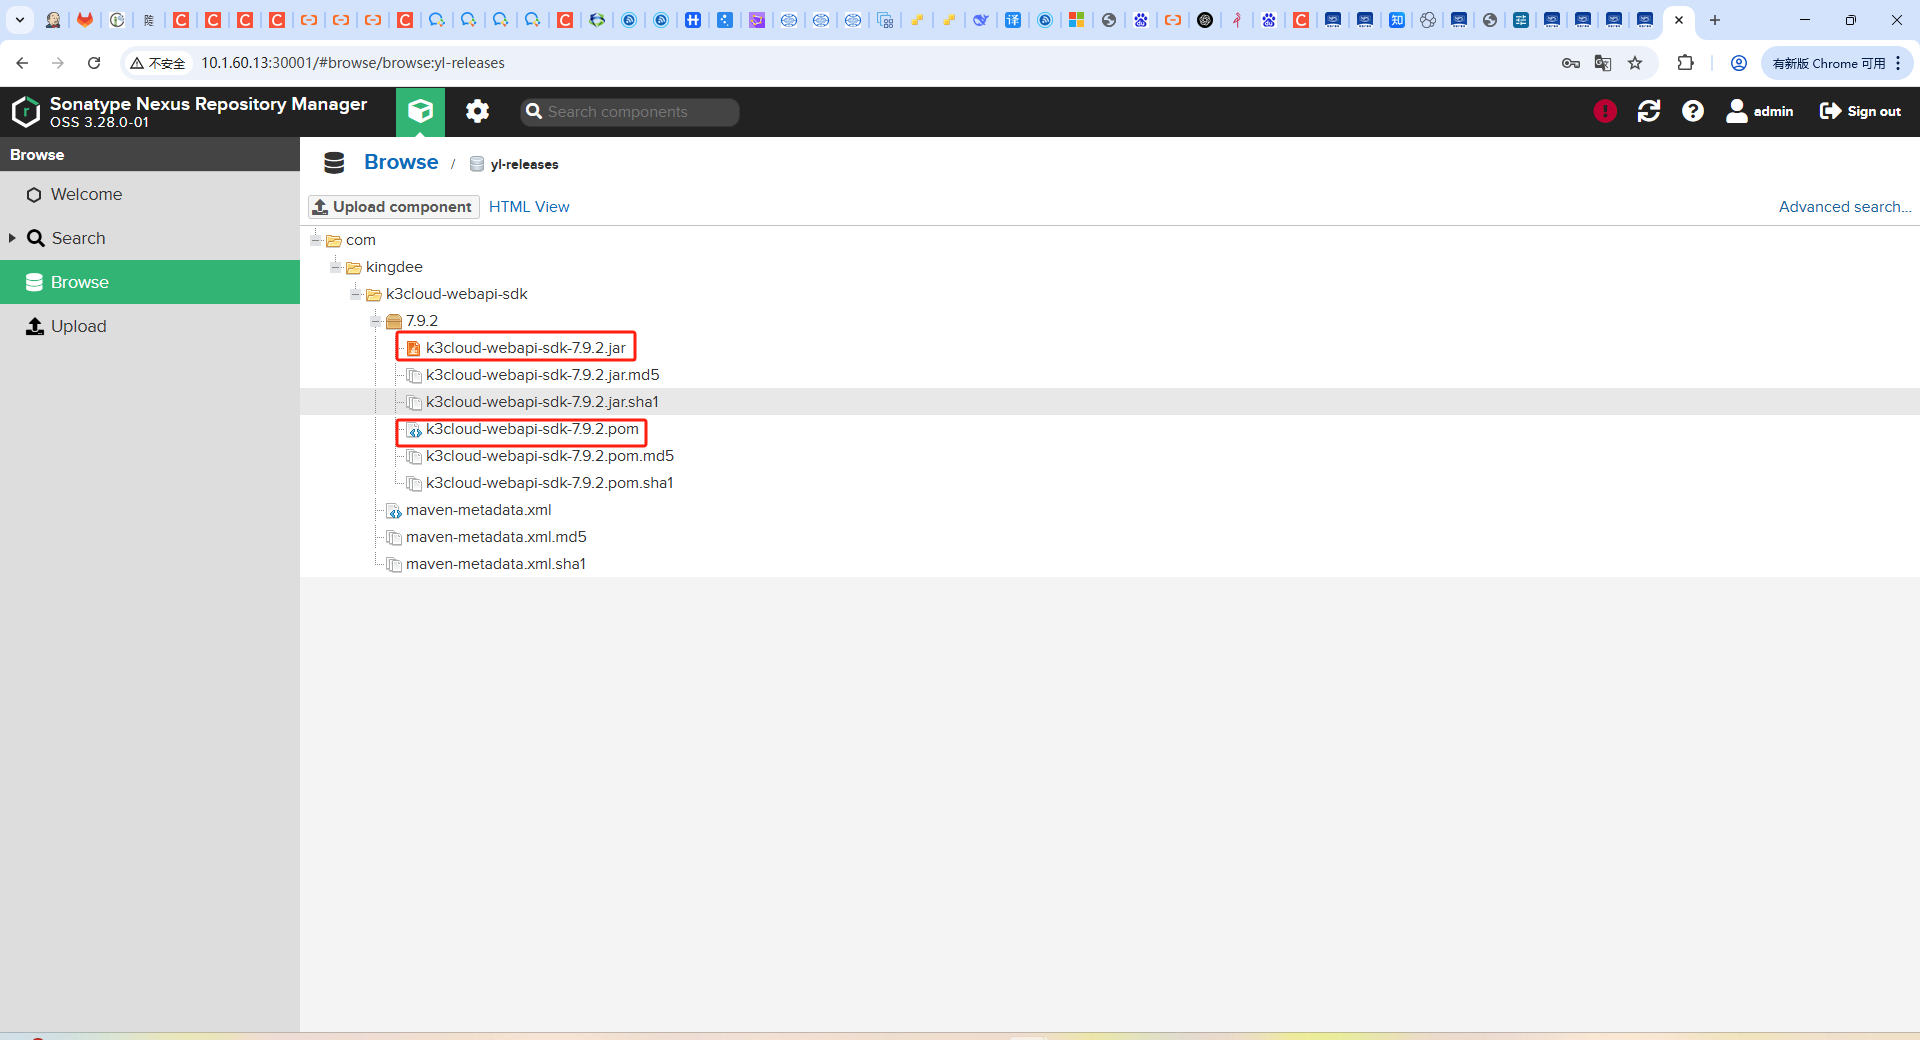
Task: Select k3cloud-webapi-sdk-7.9.2.jar.md5 file
Action: tap(542, 375)
